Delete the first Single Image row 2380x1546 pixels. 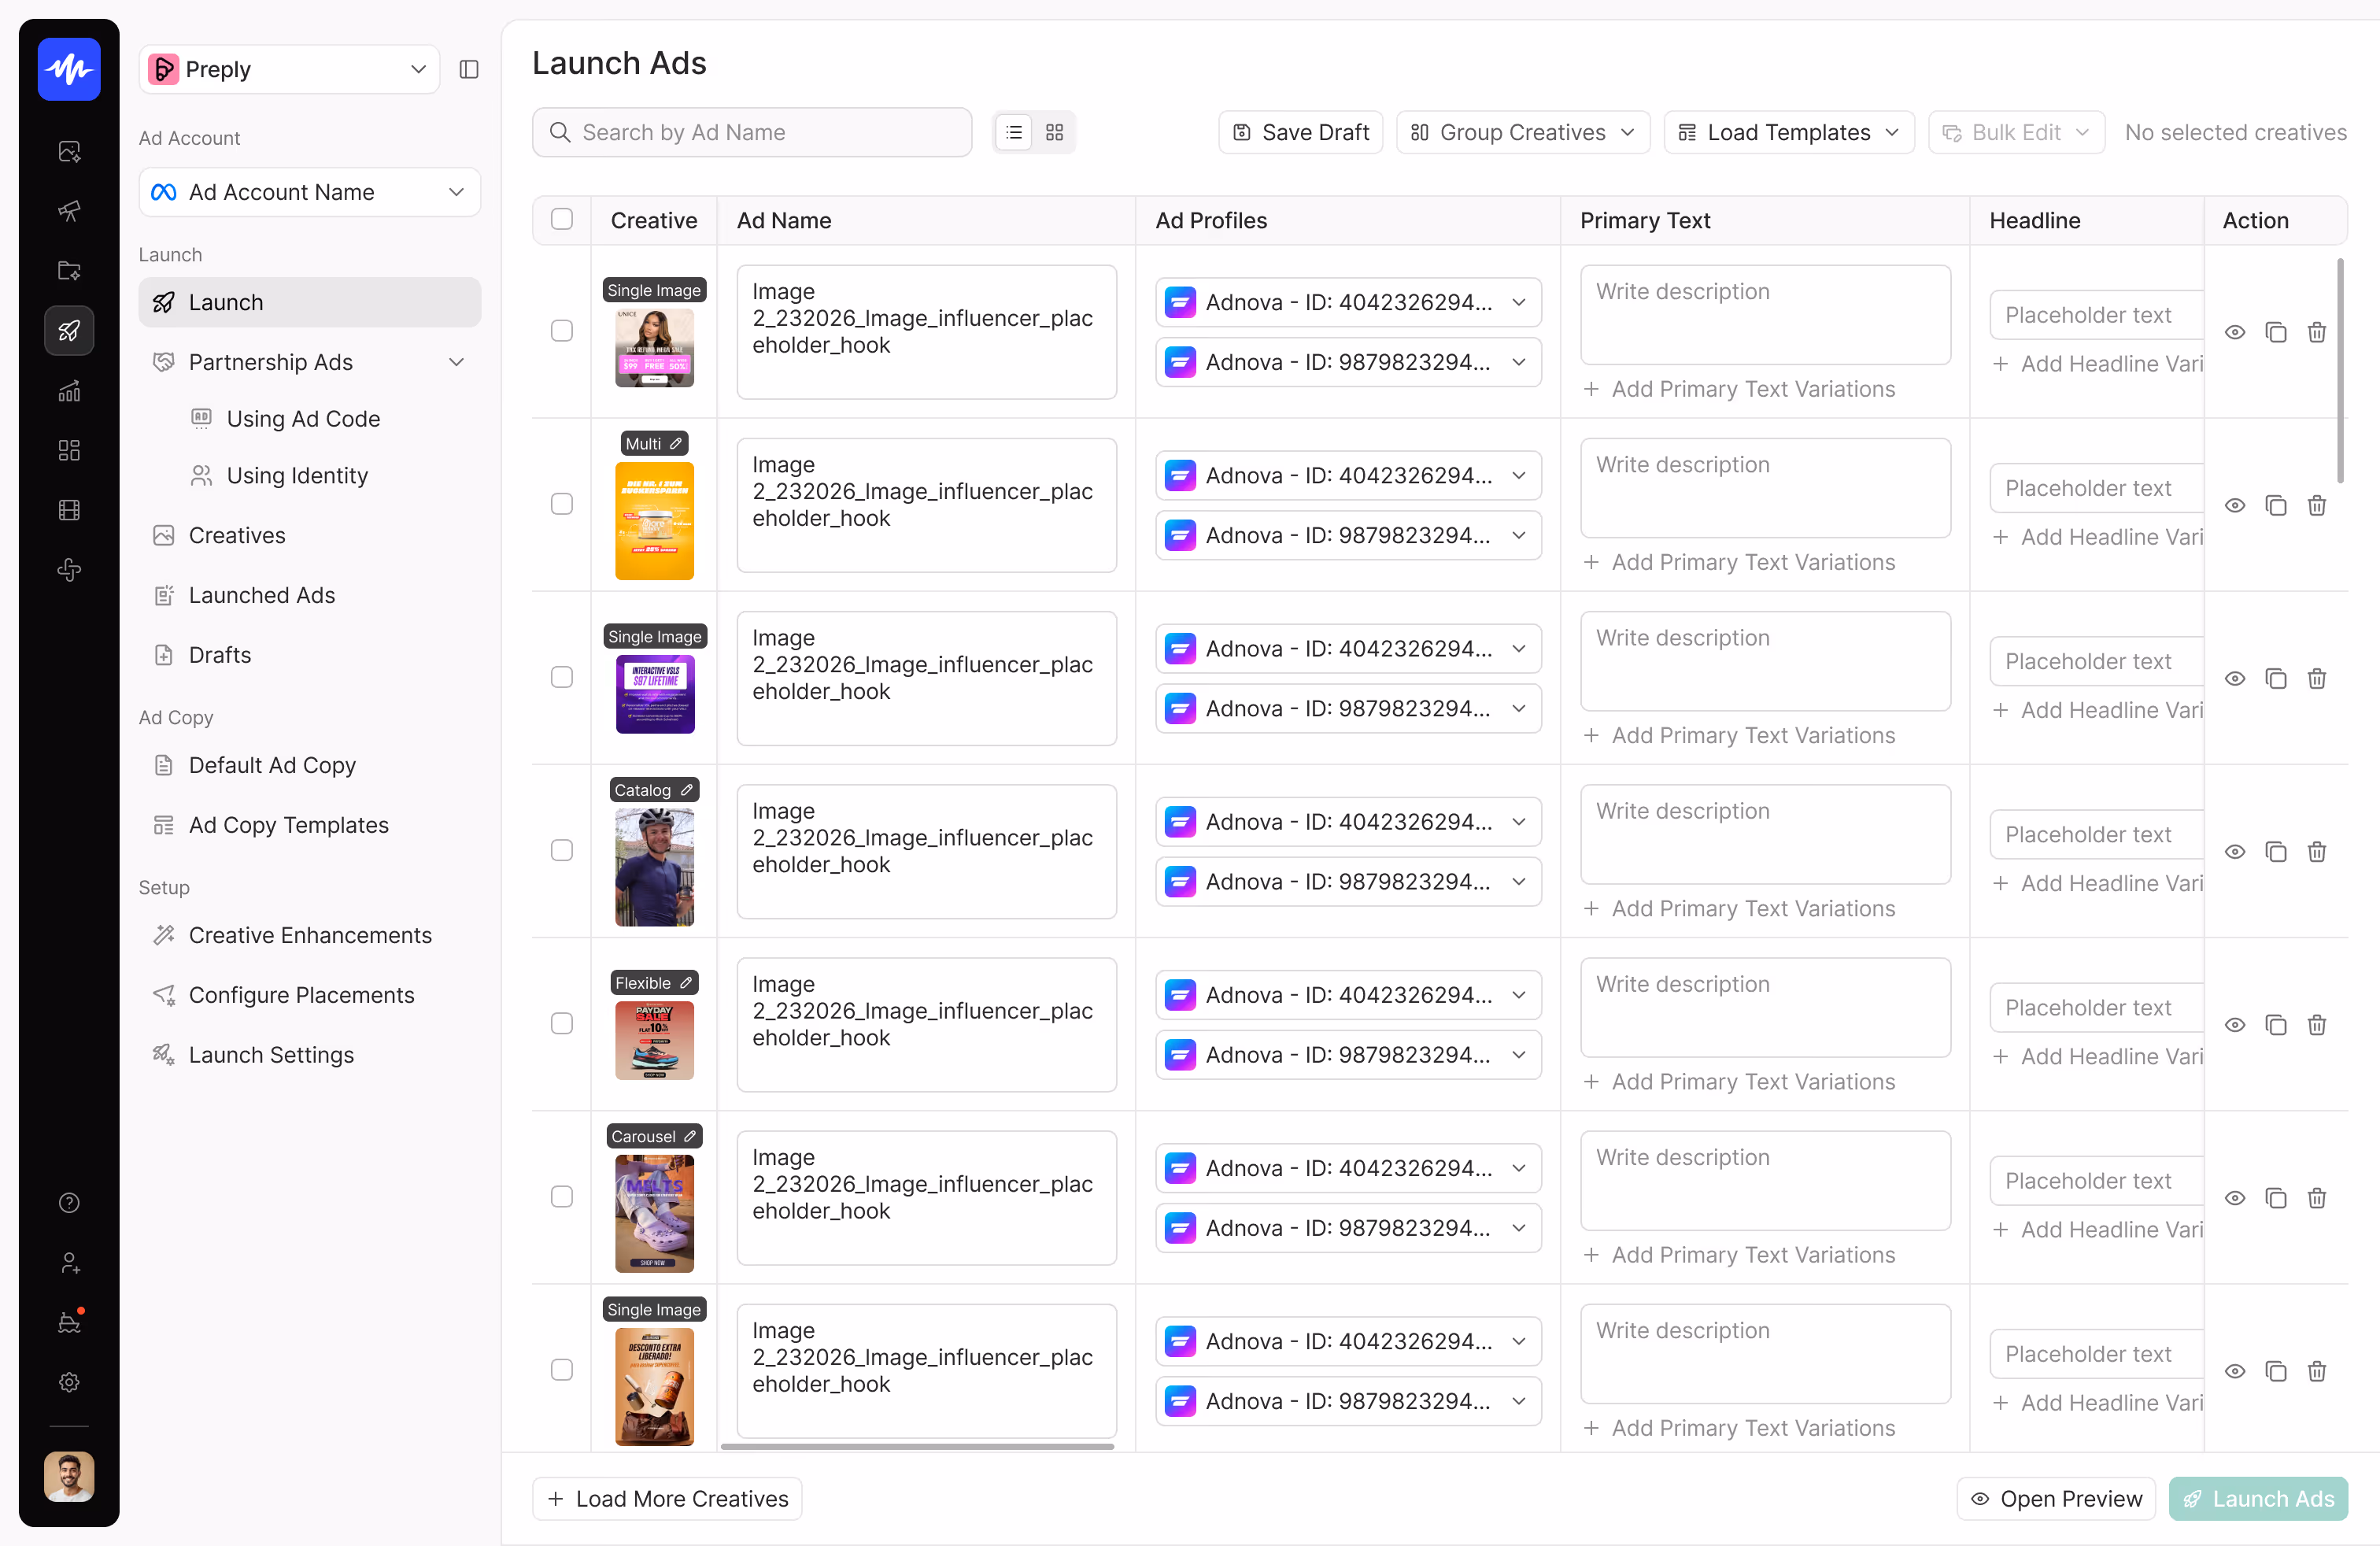(2316, 332)
